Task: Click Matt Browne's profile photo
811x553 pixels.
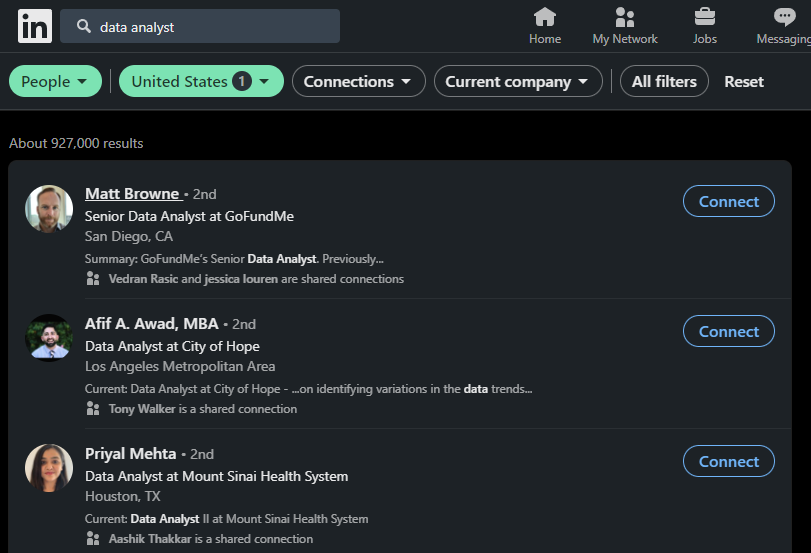Action: coord(49,209)
